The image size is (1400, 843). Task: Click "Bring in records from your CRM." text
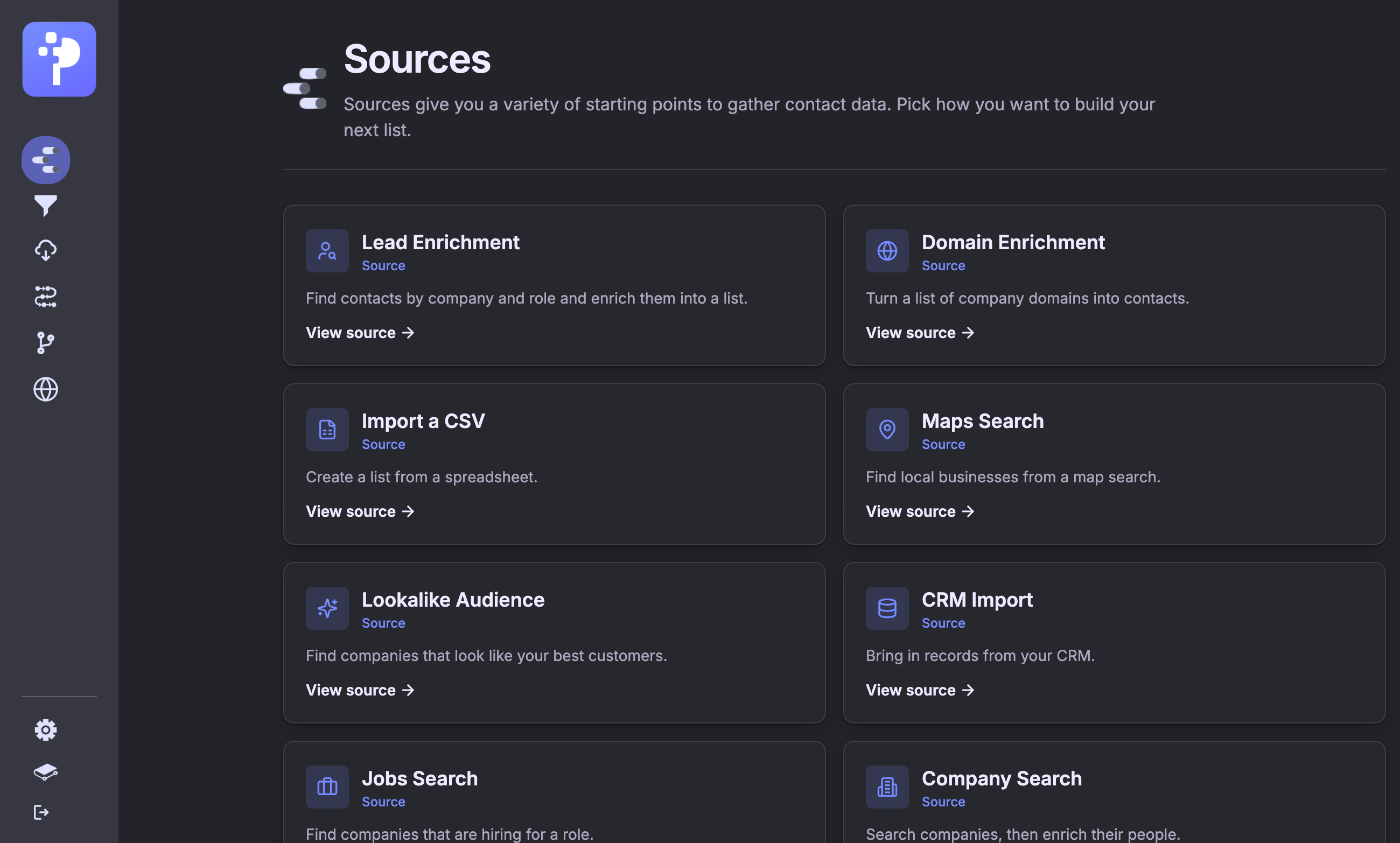tap(980, 656)
